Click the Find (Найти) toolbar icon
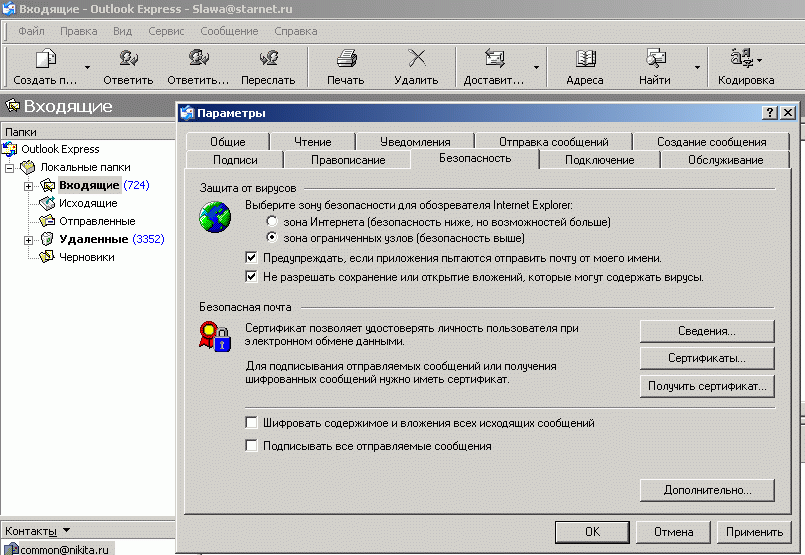Screen dimensions: 805x555 click(x=656, y=58)
